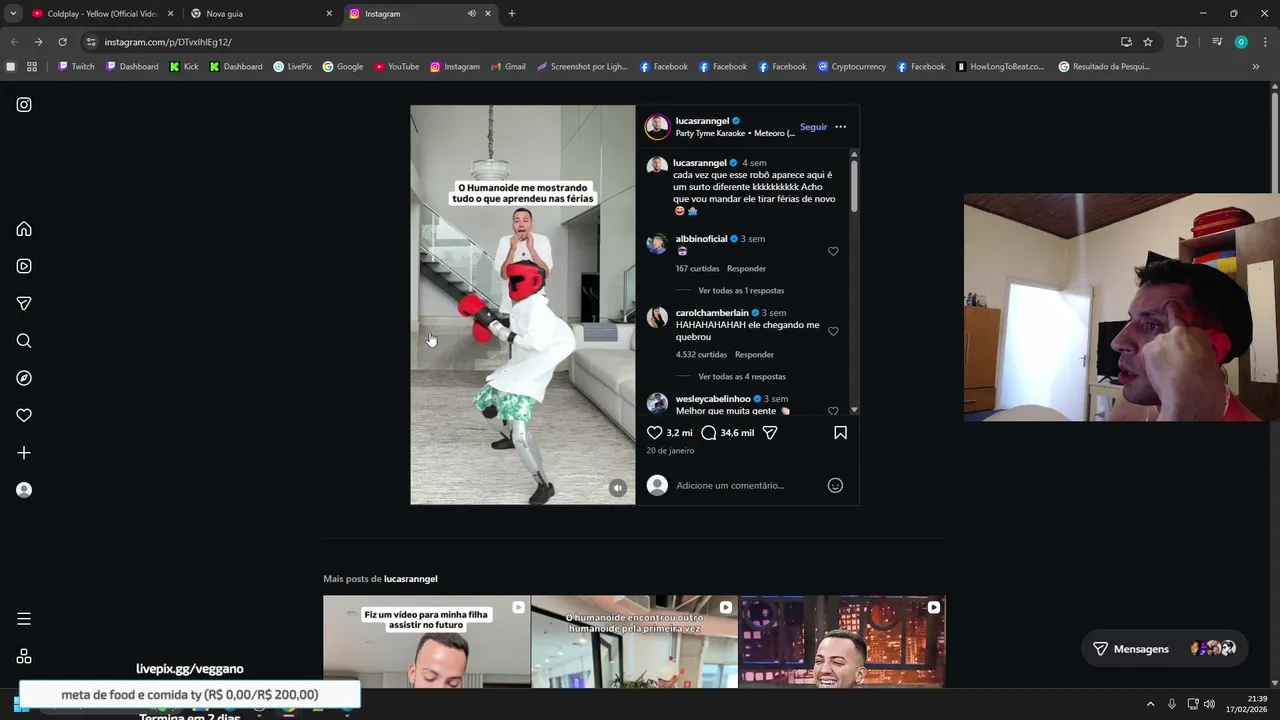Reply to carolchamberlain's comment
Image resolution: width=1280 pixels, height=720 pixels.
point(754,354)
